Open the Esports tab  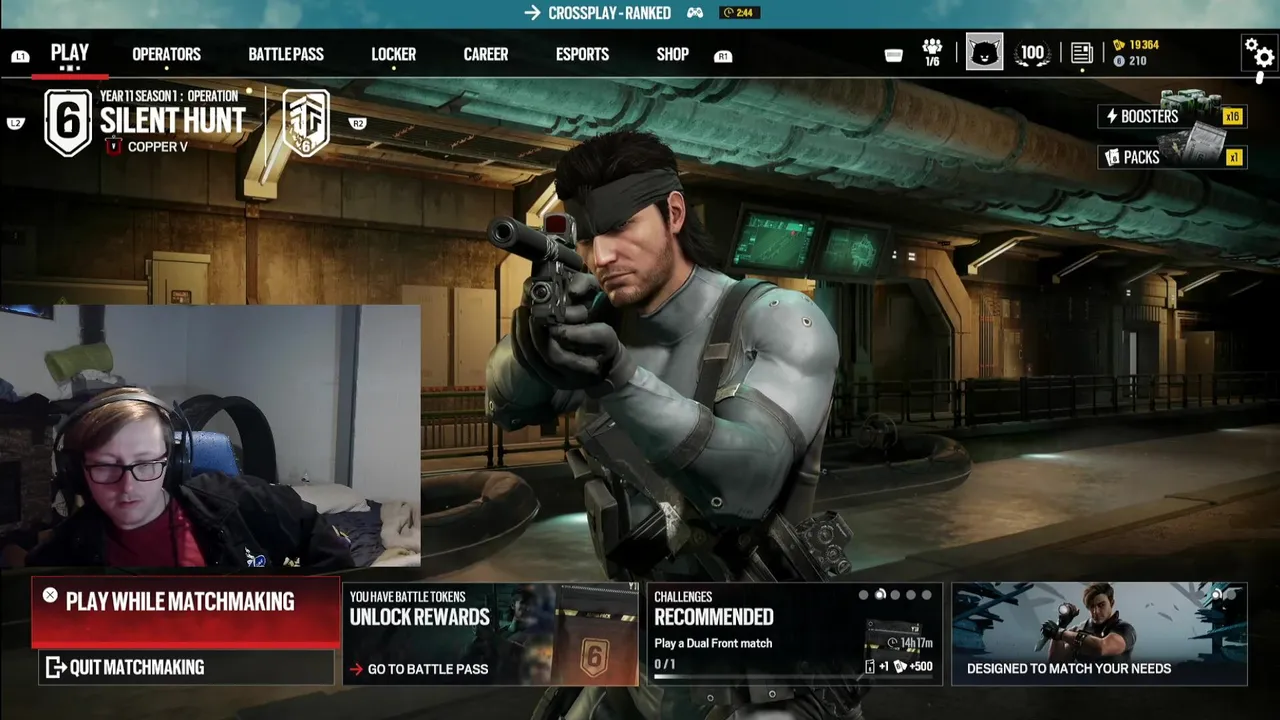582,55
